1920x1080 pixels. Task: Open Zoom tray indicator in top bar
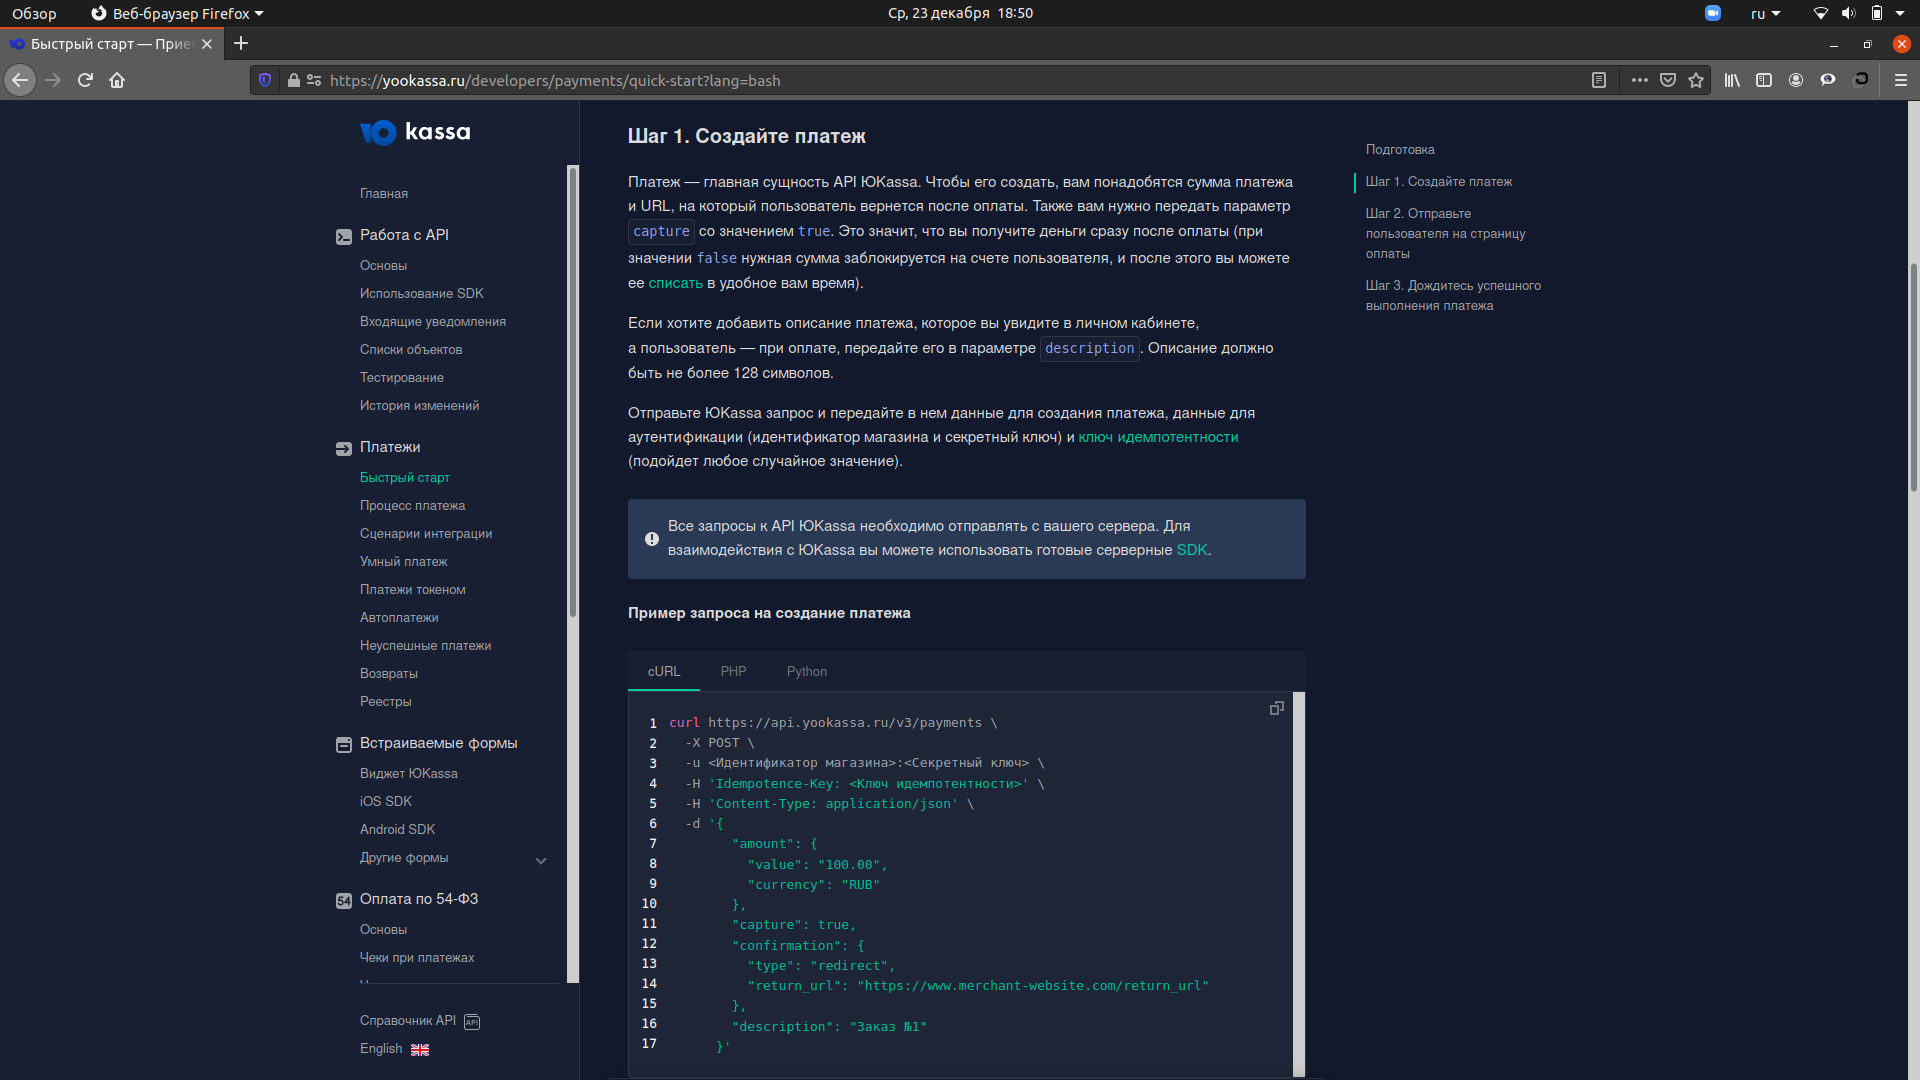point(1713,13)
